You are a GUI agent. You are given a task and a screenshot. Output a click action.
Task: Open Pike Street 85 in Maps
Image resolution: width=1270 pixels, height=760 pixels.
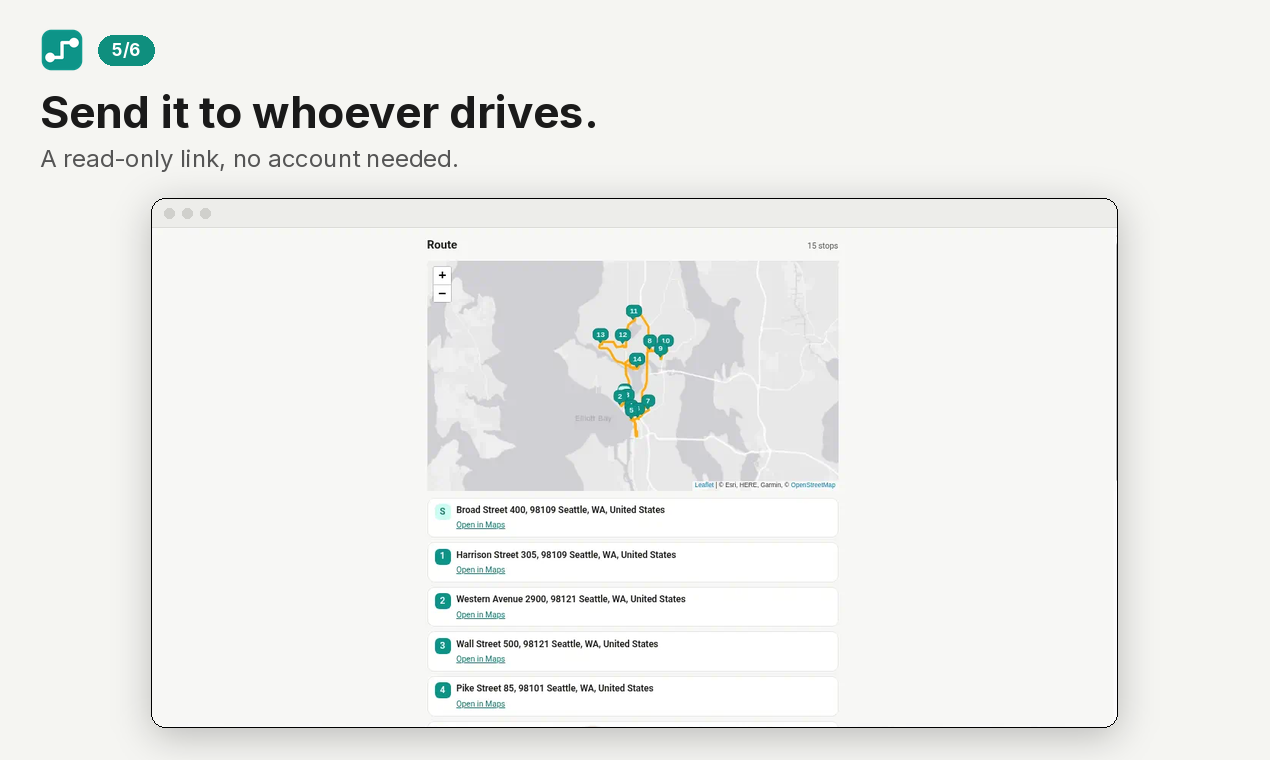[481, 704]
